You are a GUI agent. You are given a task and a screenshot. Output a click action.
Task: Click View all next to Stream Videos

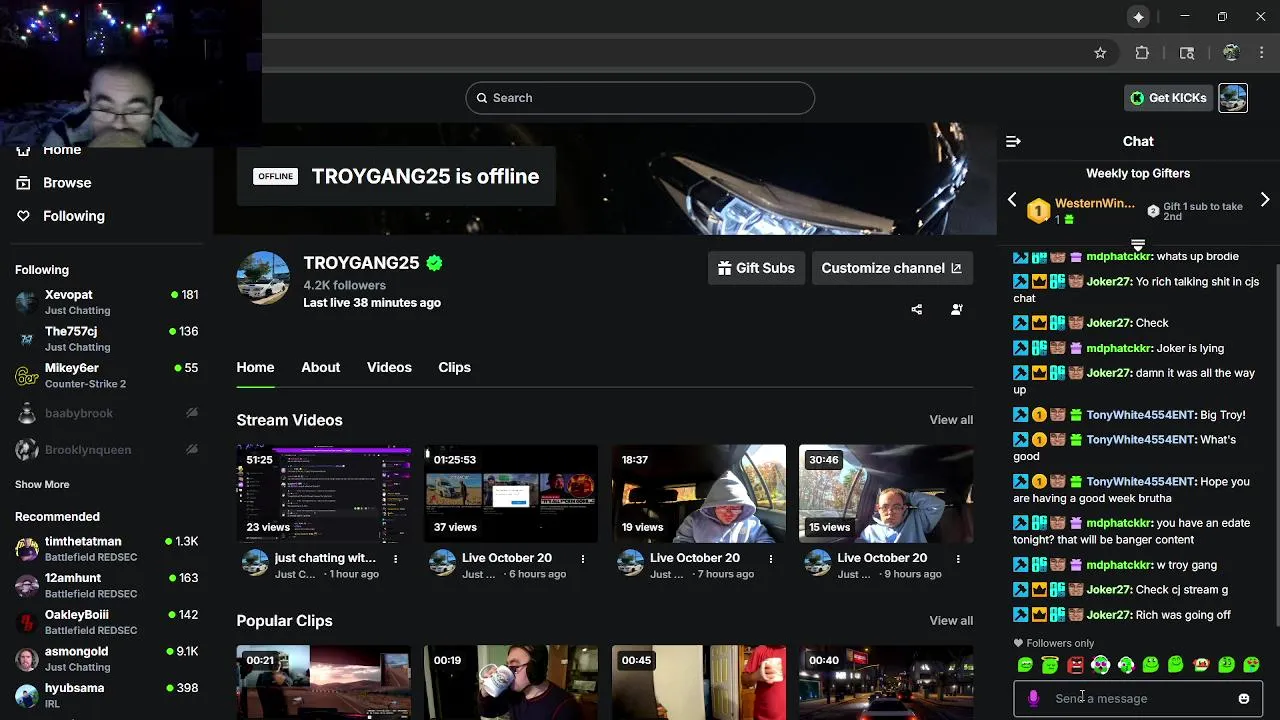951,420
